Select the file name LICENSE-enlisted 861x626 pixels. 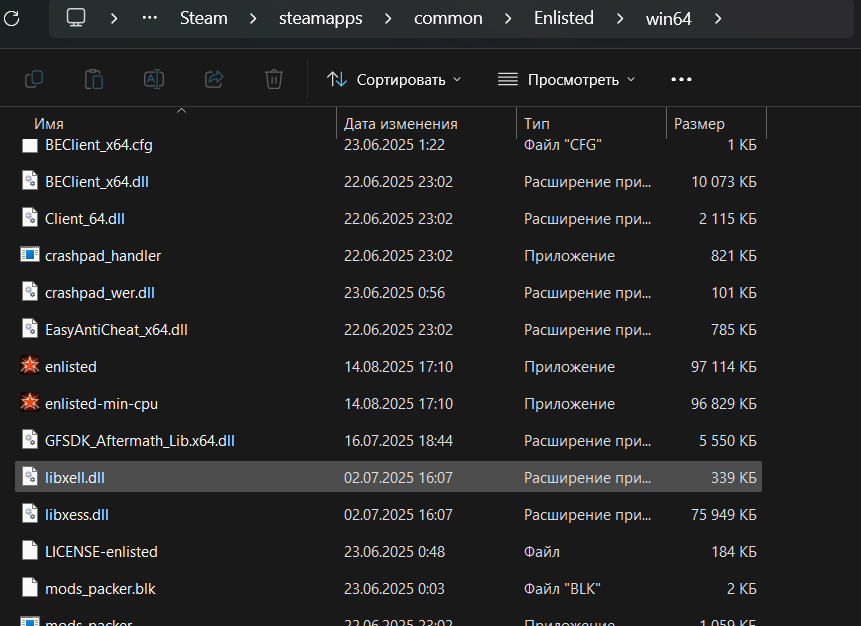[101, 551]
